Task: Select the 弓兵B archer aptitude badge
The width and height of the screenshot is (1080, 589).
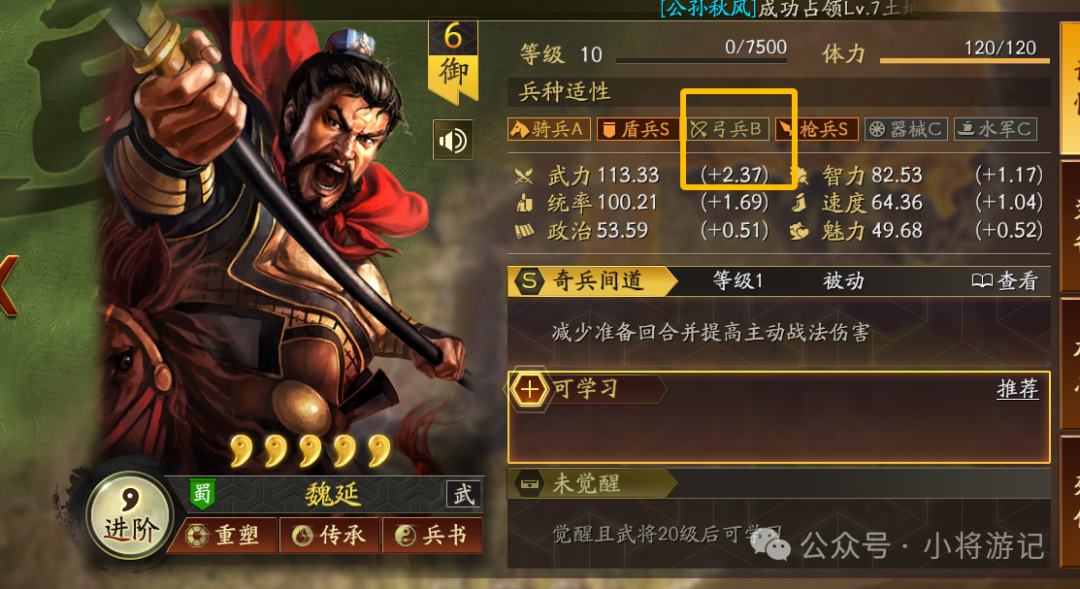Action: click(727, 129)
